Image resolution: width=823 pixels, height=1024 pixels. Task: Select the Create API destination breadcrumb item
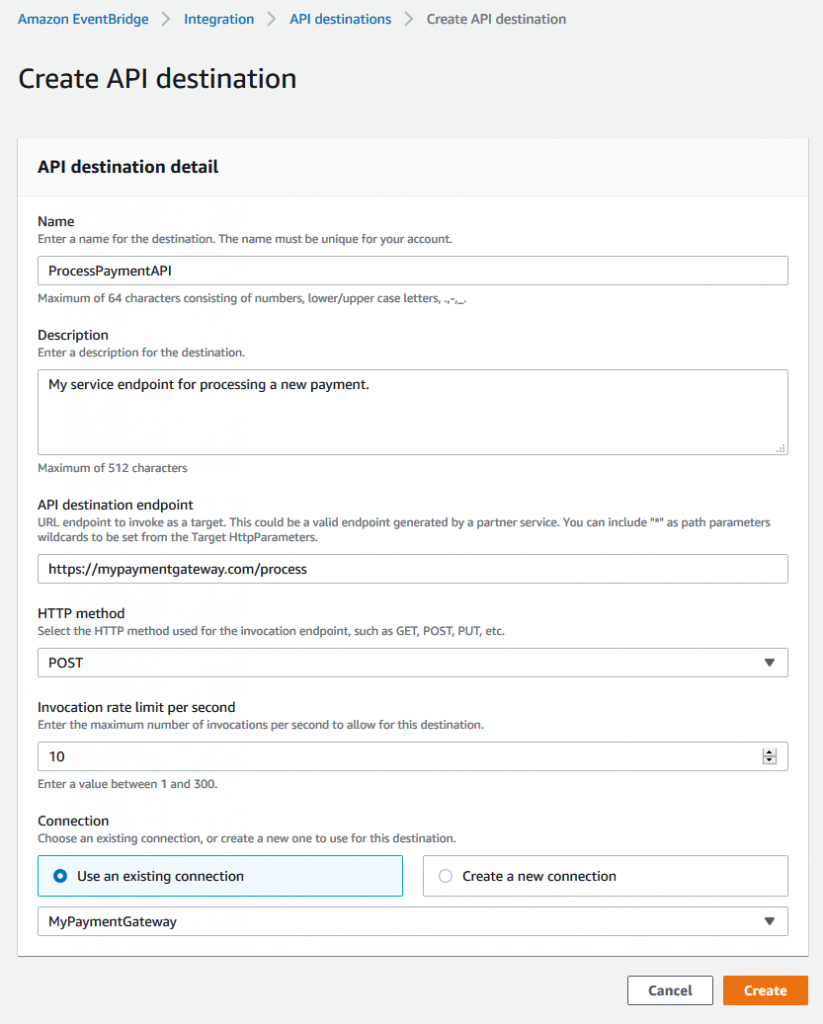tap(496, 18)
